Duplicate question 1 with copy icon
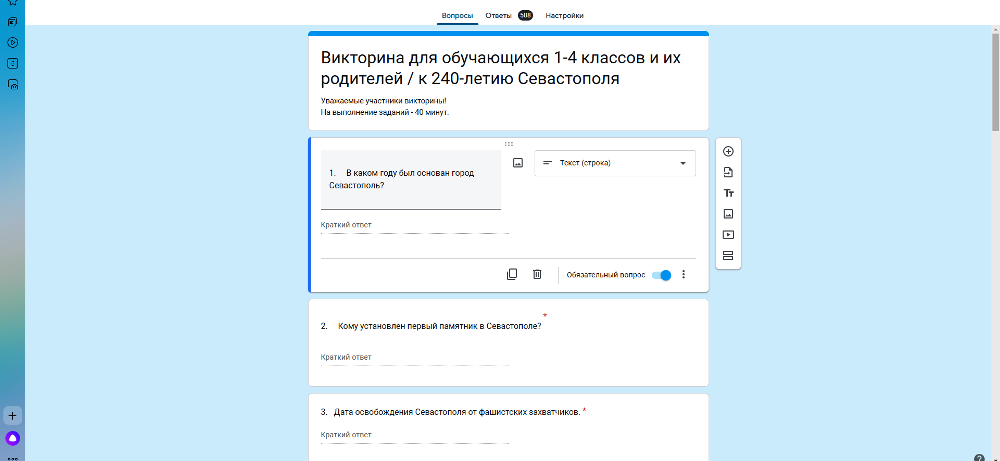This screenshot has width=1000, height=461. point(512,274)
